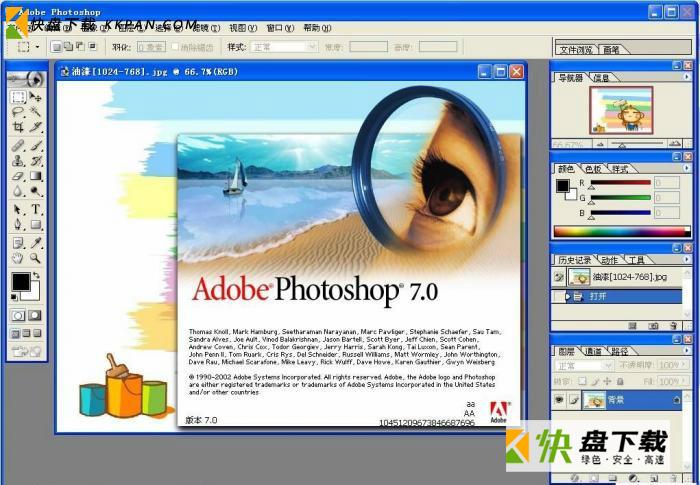Select the Healing Brush tool
This screenshot has height=485, width=700.
18,146
